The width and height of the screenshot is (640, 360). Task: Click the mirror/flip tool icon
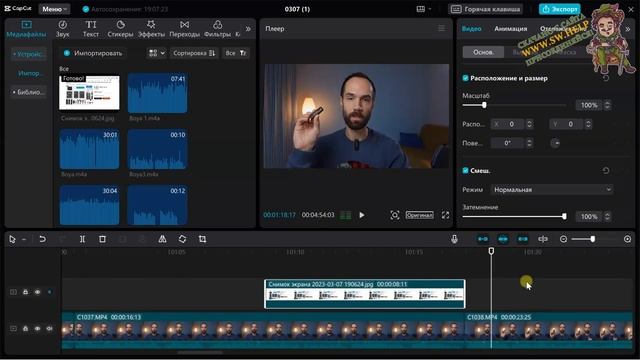(x=162, y=239)
